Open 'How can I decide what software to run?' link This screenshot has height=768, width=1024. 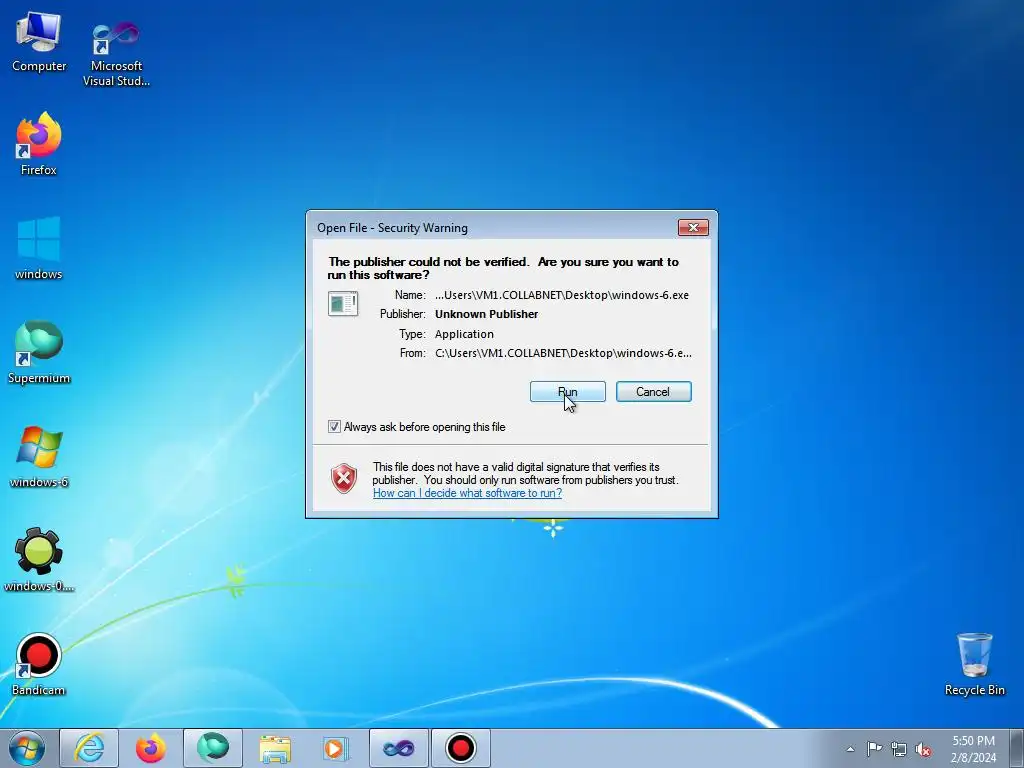click(467, 493)
